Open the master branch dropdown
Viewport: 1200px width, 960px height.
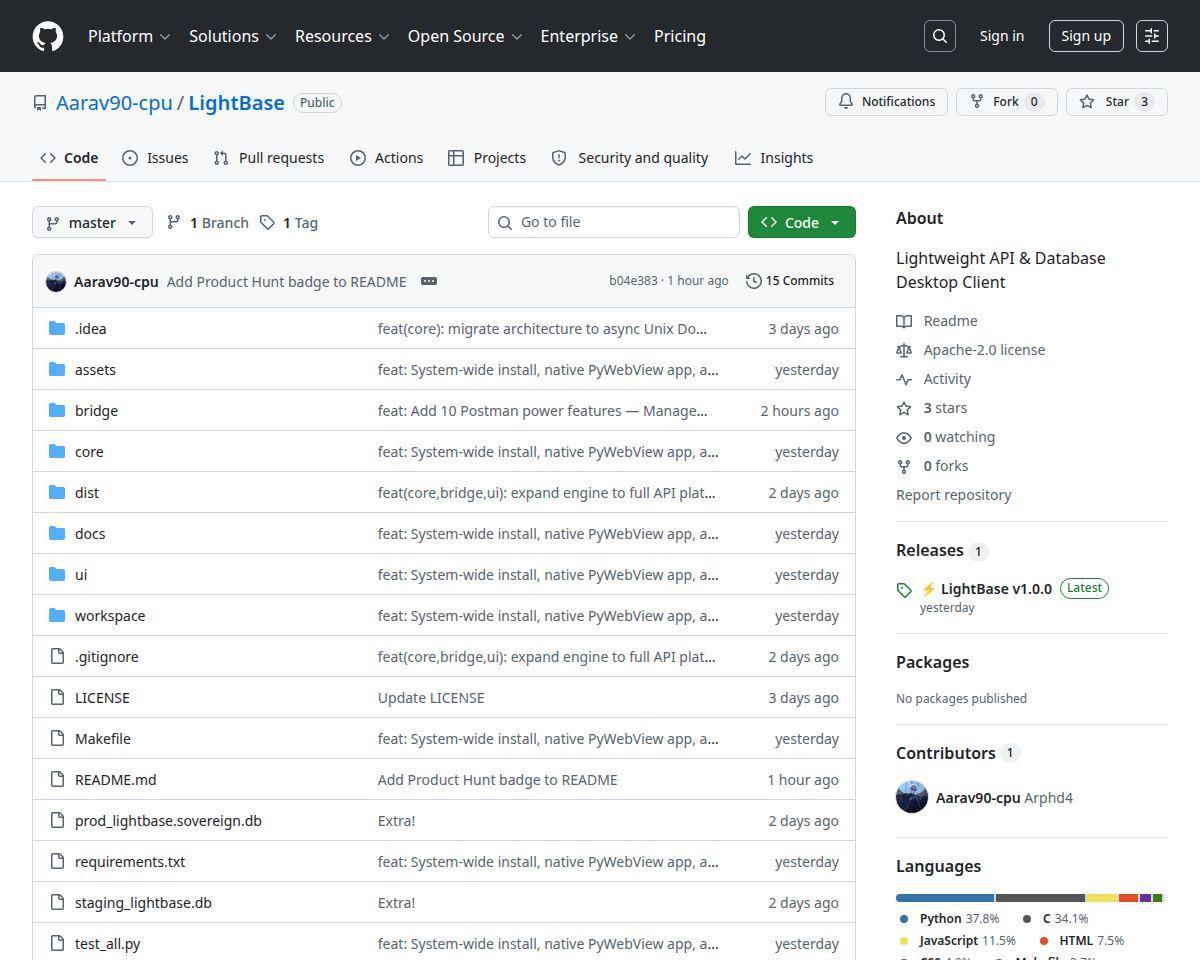tap(92, 222)
